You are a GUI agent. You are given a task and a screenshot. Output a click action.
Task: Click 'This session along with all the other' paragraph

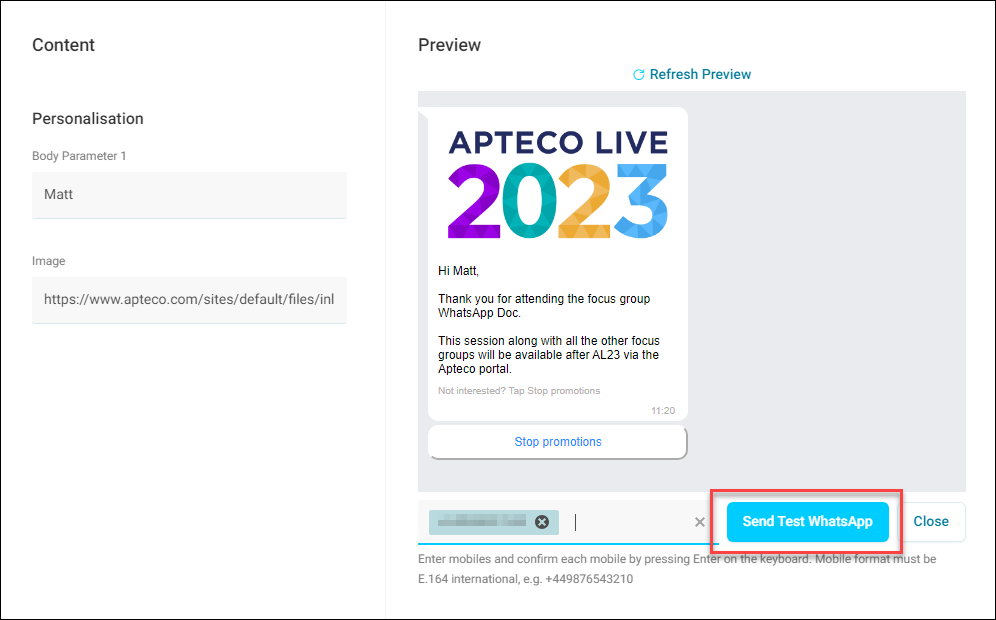tap(549, 354)
